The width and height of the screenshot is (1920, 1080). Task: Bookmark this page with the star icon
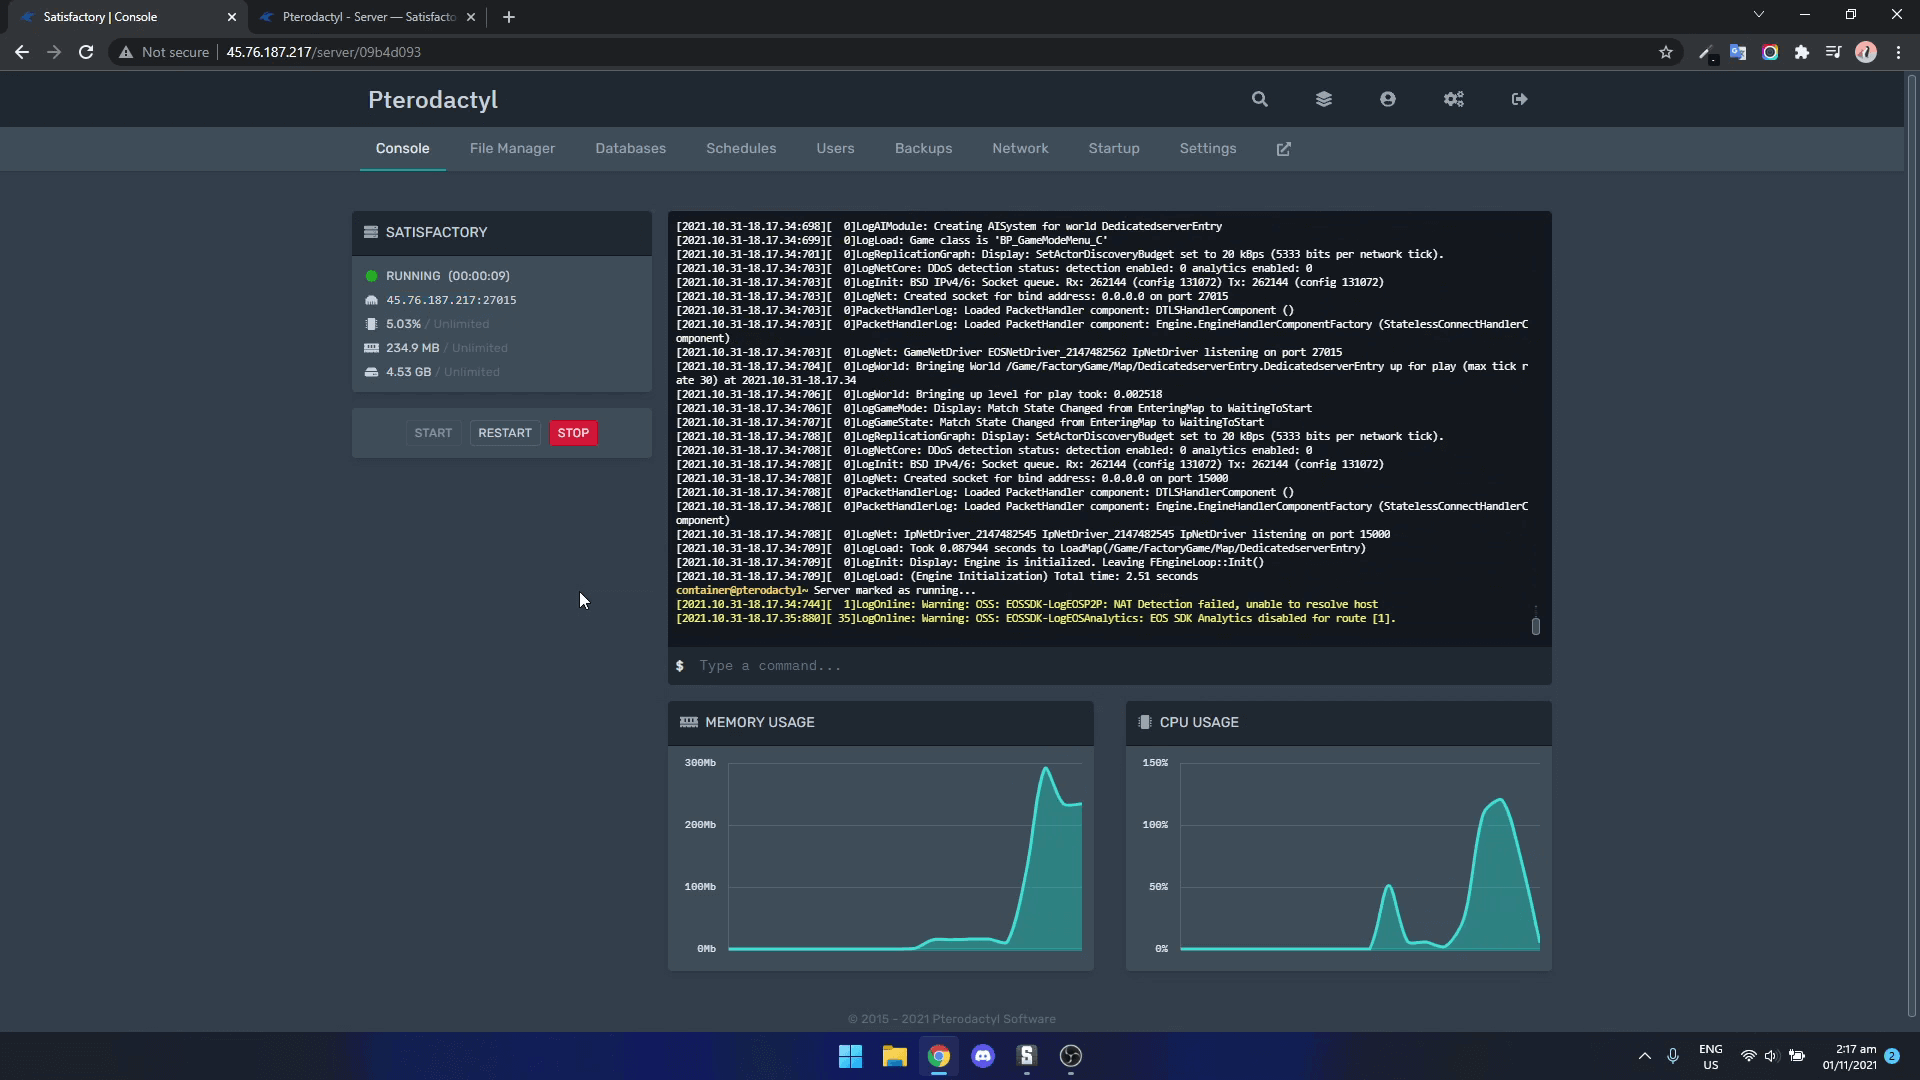pos(1665,52)
